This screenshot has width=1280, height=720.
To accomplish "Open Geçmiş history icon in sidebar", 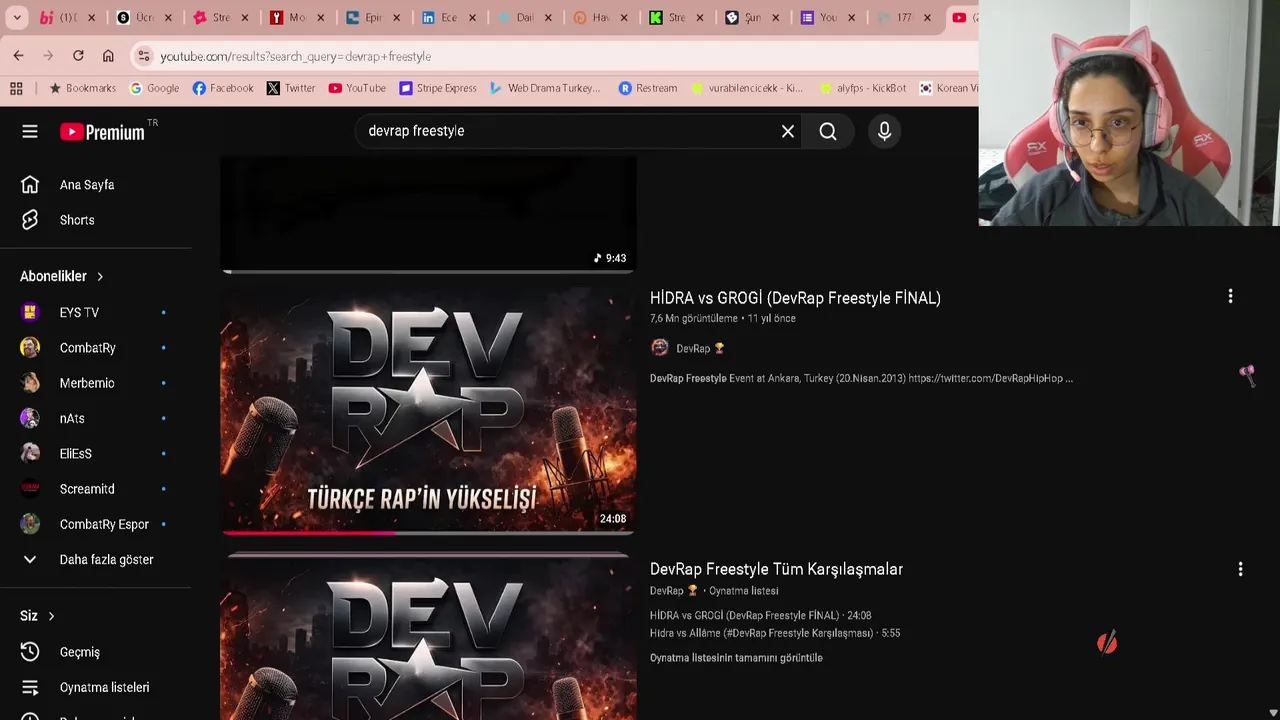I will point(30,652).
